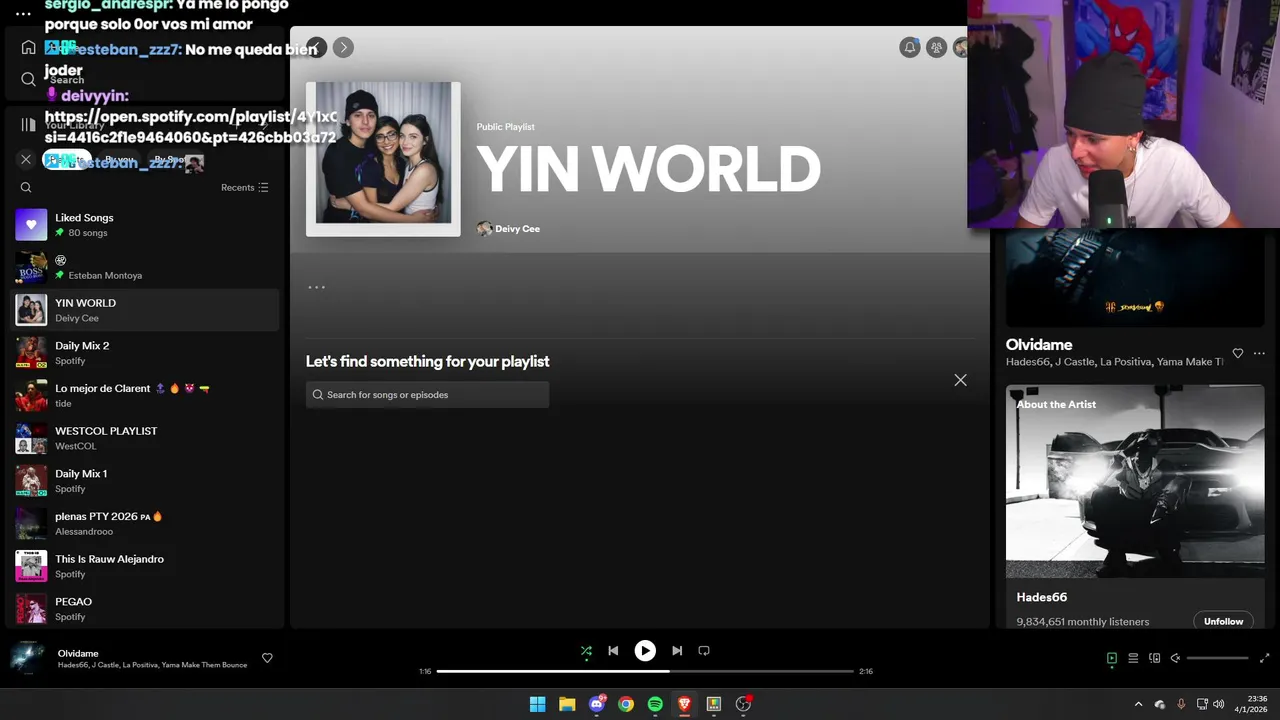
Task: Click the volume slider
Action: tap(1218, 658)
